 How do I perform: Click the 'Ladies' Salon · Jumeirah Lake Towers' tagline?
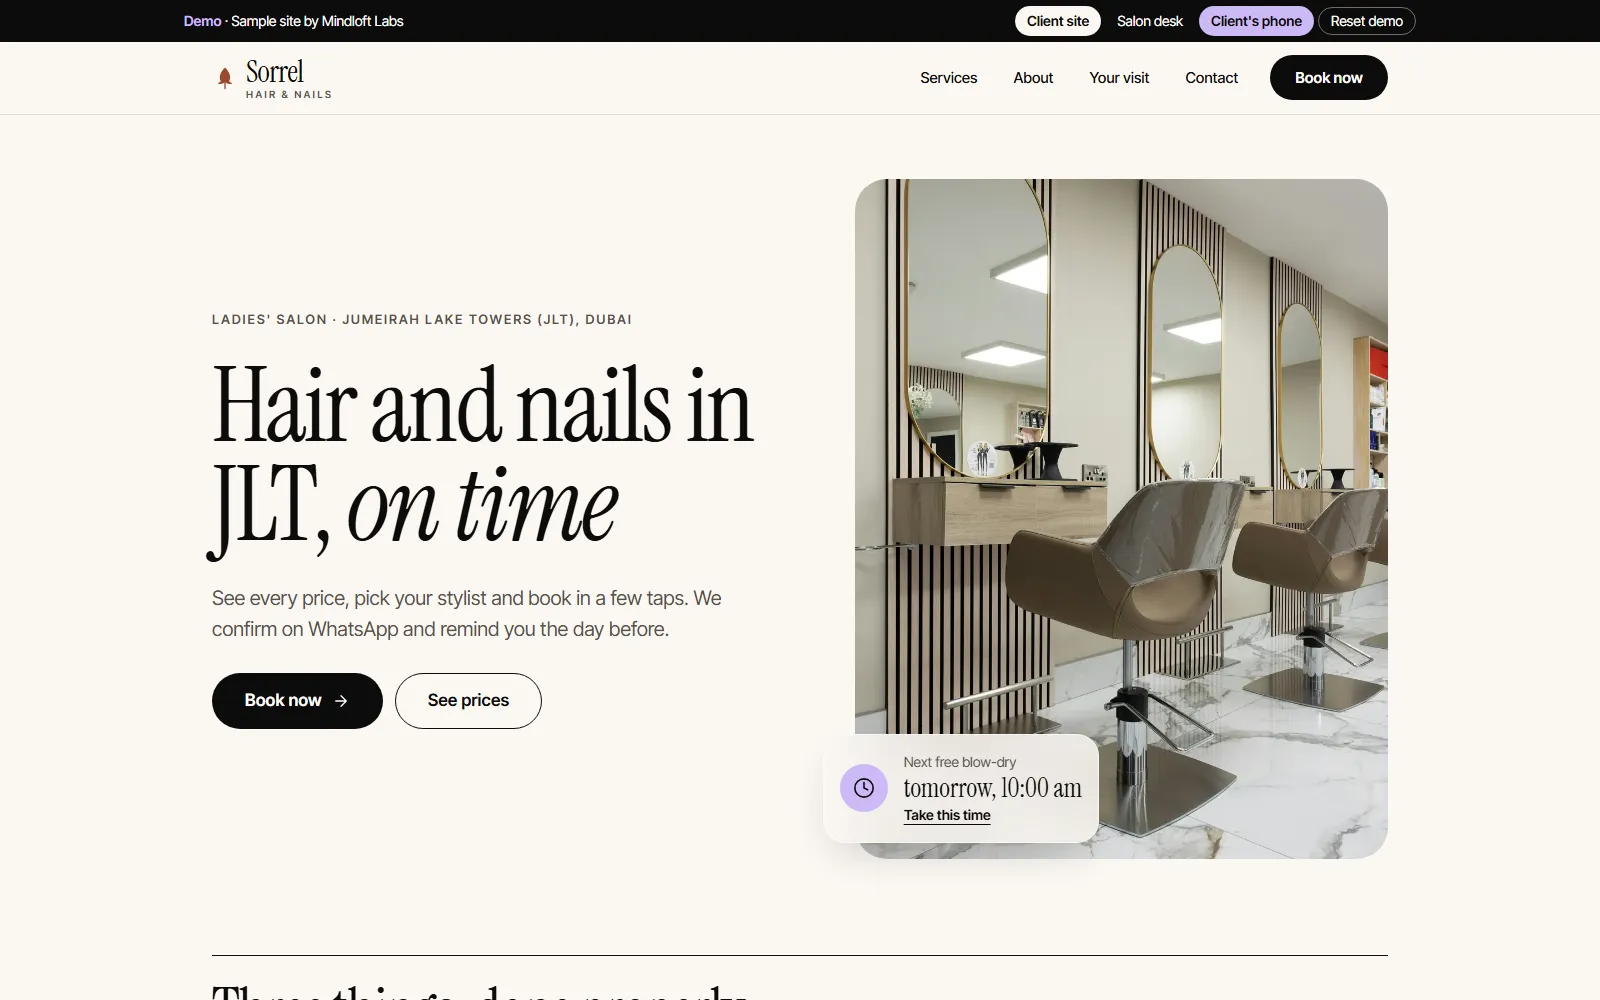422,320
